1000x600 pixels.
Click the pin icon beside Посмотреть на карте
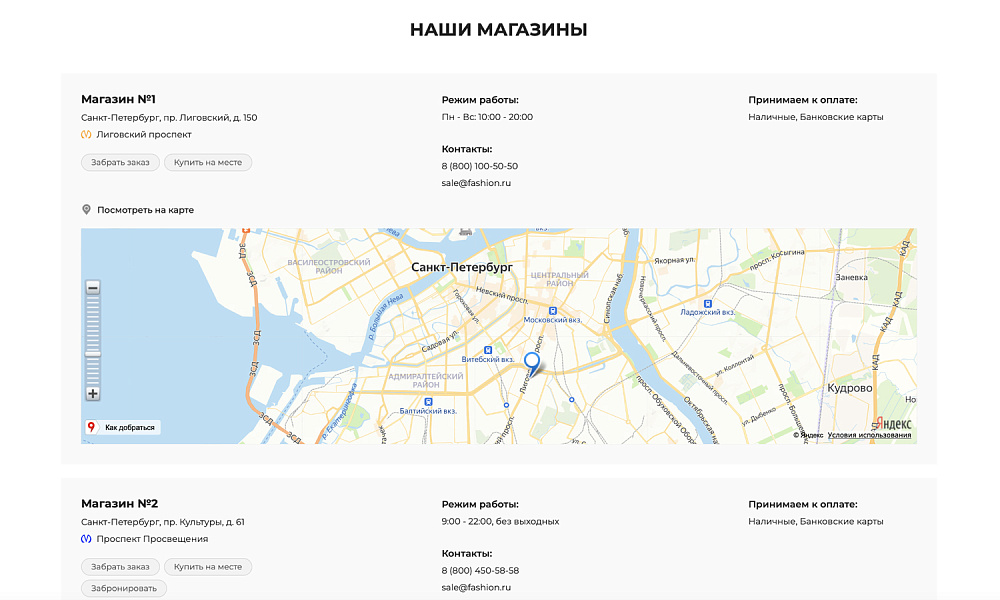85,209
